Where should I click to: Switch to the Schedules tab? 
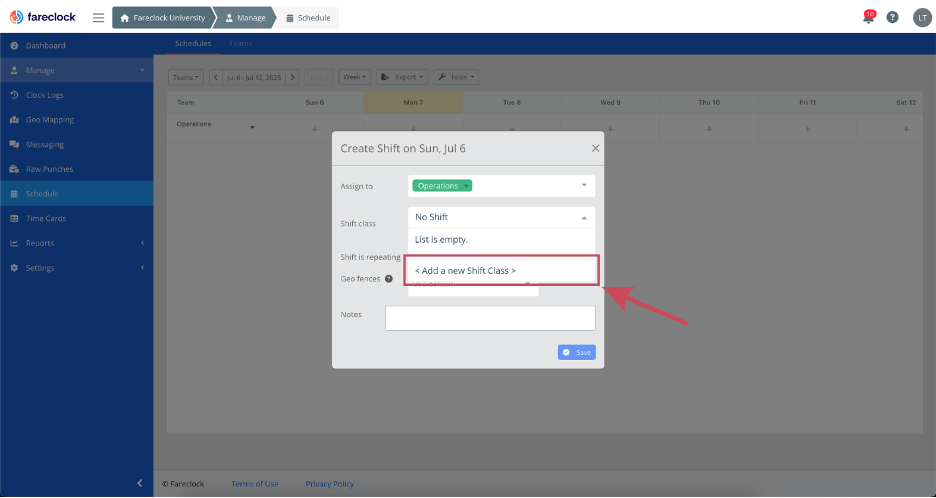[x=193, y=44]
